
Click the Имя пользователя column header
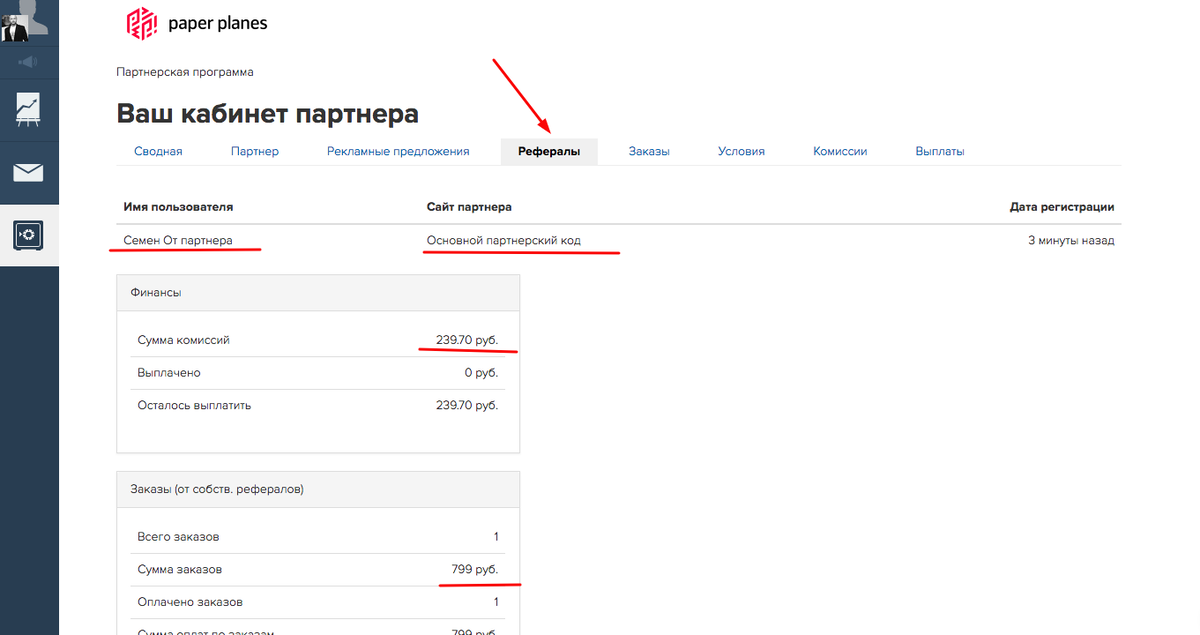pos(178,207)
